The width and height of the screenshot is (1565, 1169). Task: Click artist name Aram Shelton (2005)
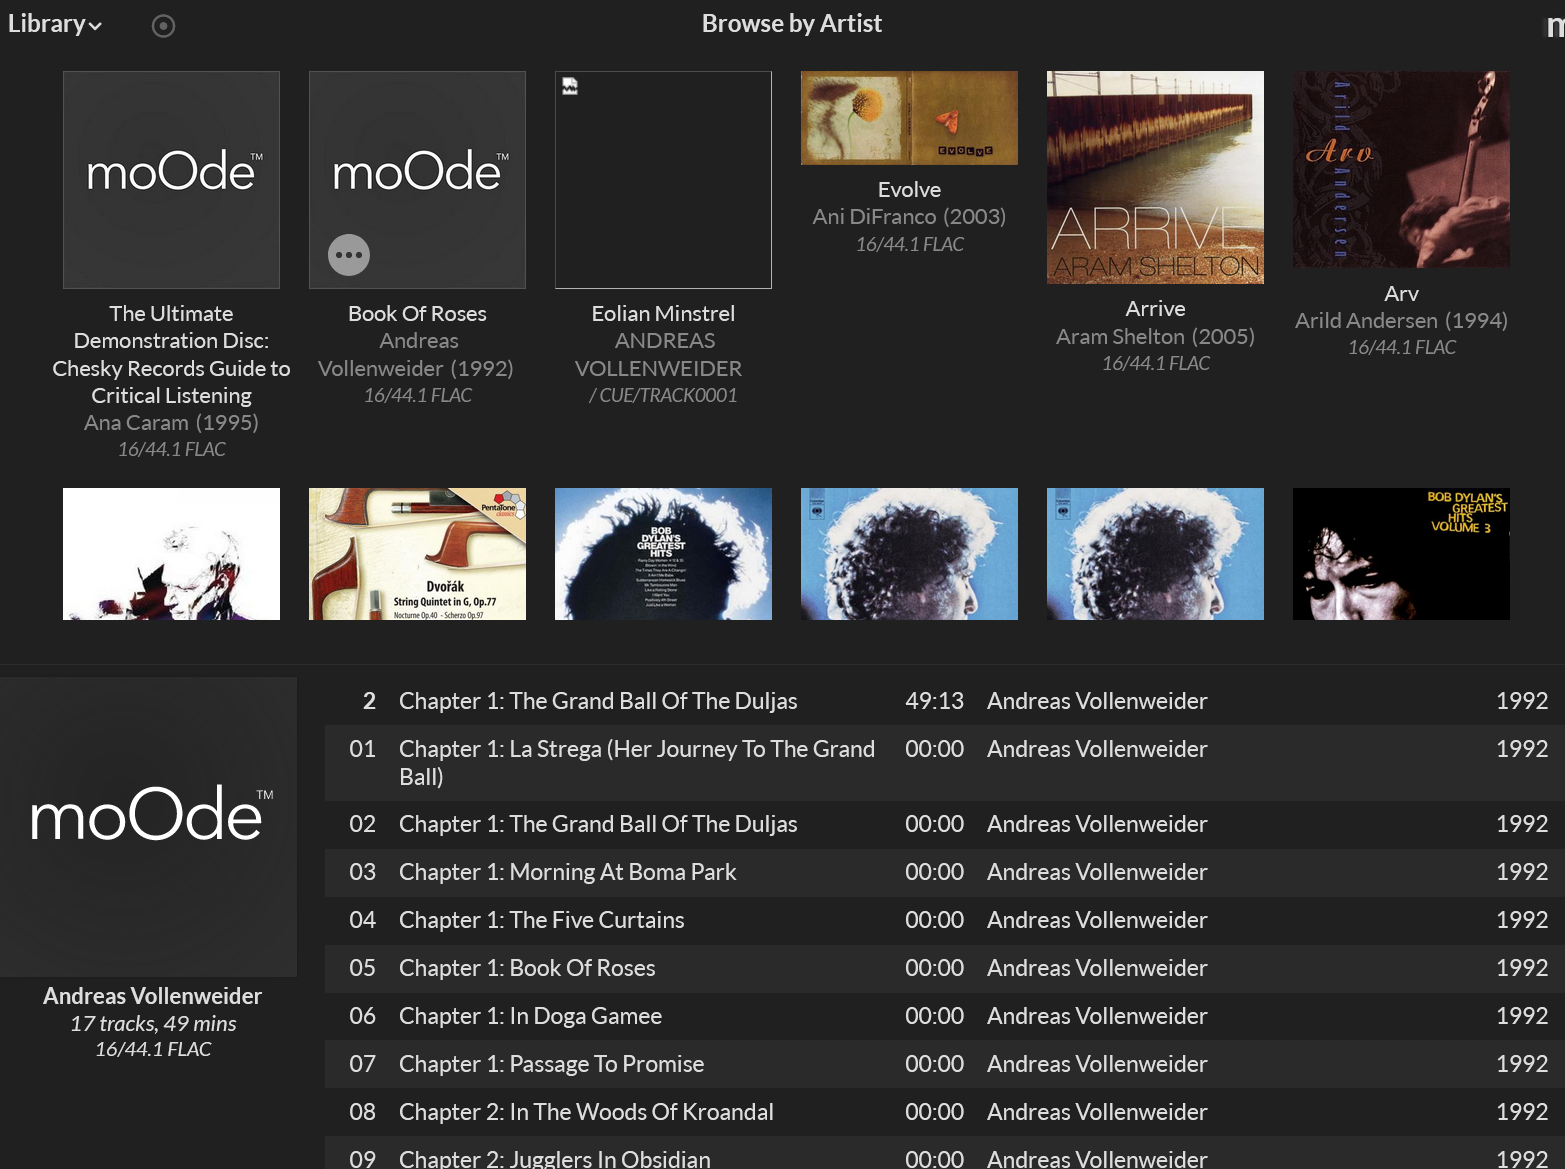click(x=1155, y=336)
